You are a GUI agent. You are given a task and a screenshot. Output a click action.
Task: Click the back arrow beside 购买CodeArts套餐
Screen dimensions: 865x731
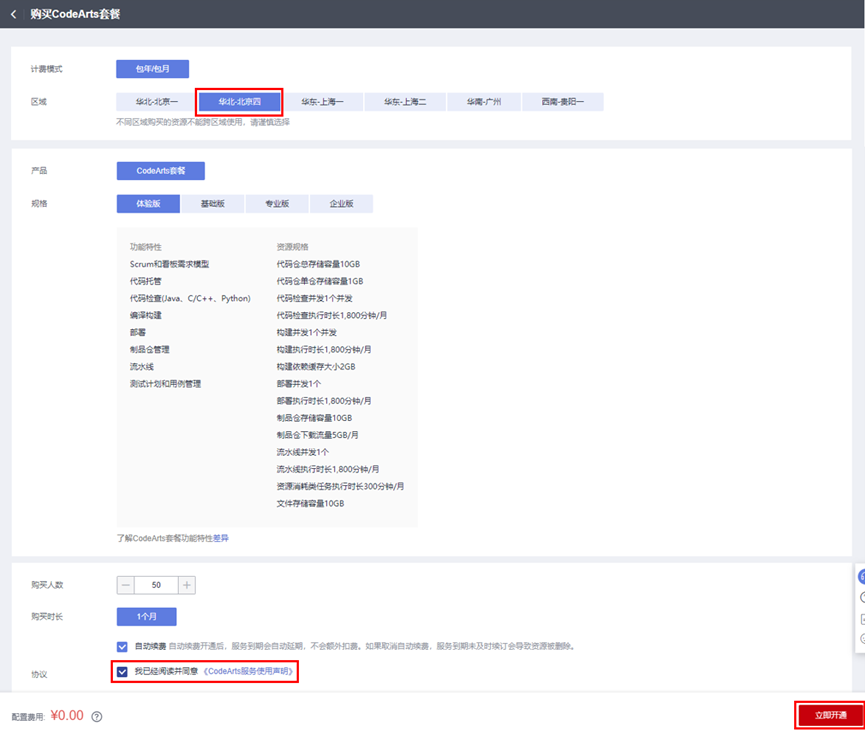14,14
